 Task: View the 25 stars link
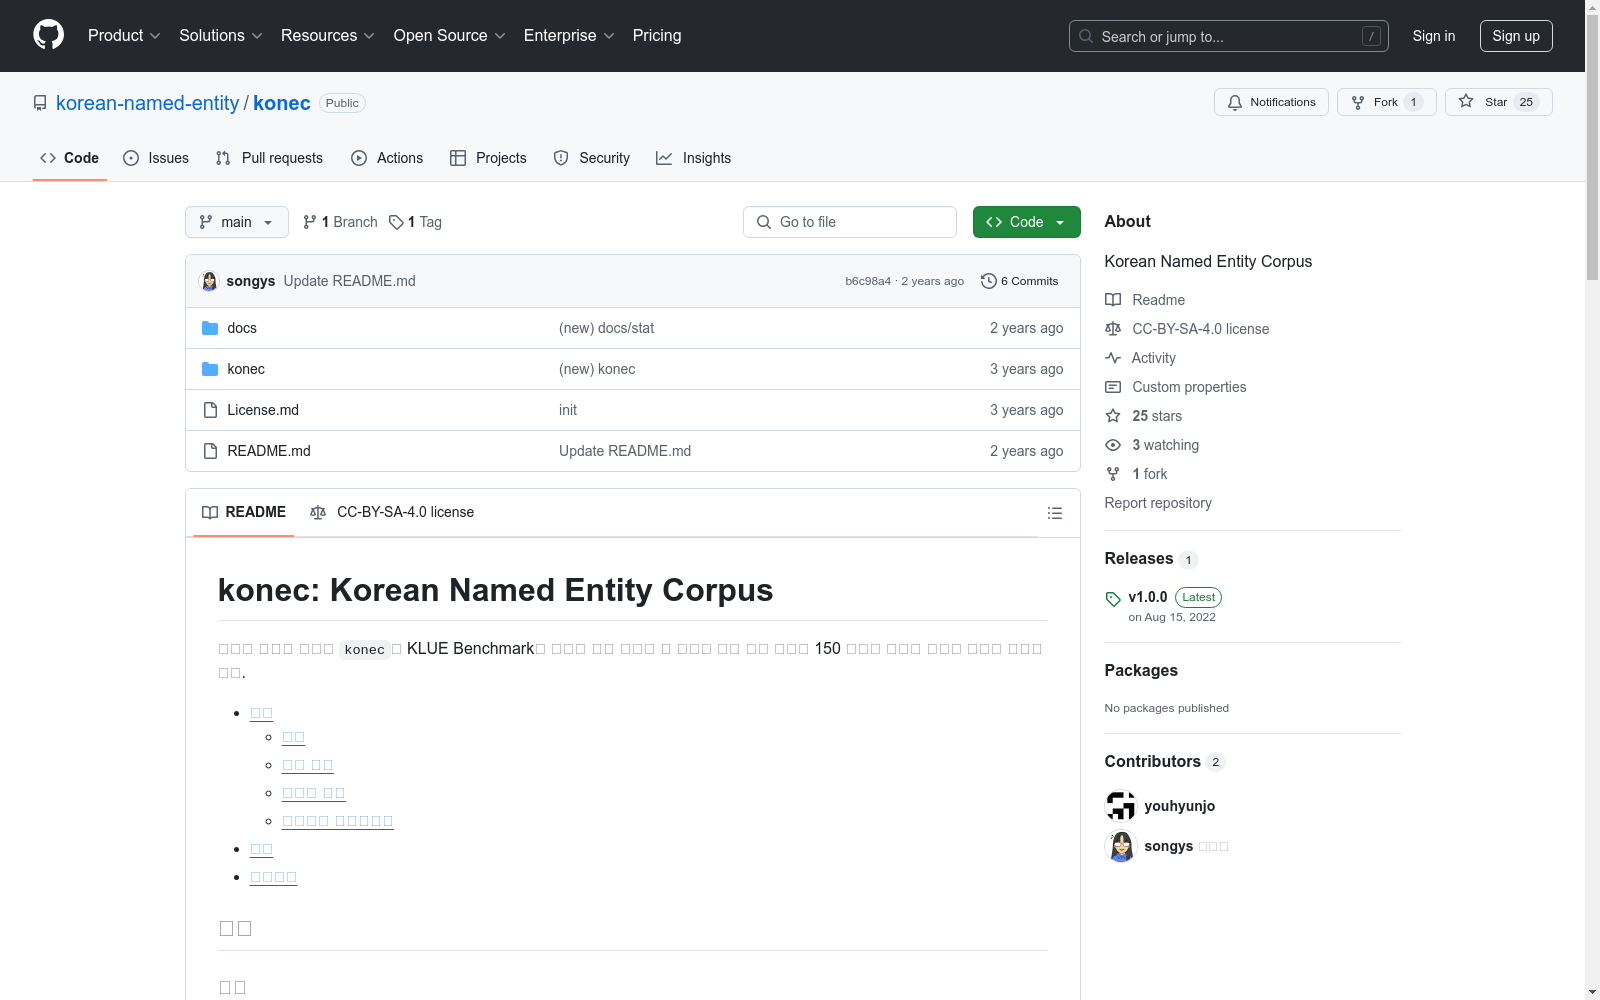coord(1144,416)
